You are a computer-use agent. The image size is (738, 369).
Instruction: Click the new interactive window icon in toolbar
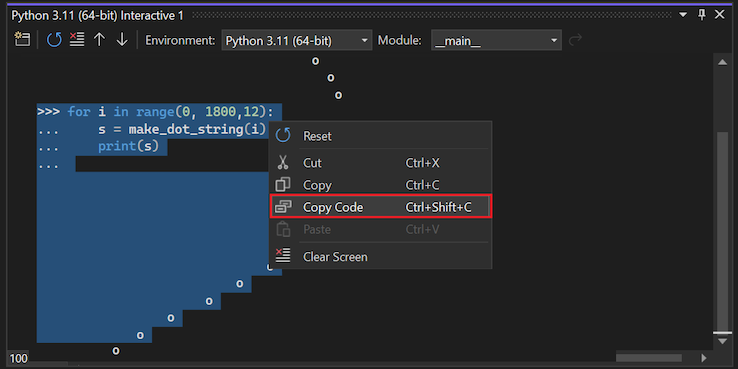tap(21, 40)
